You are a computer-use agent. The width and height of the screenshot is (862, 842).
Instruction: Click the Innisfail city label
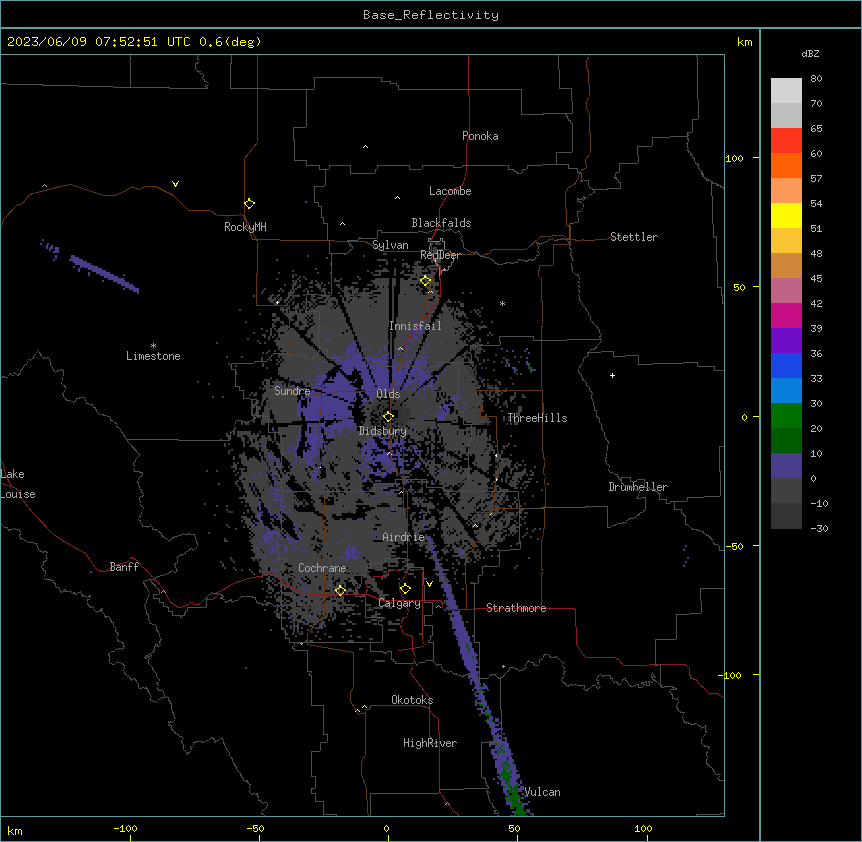[415, 326]
